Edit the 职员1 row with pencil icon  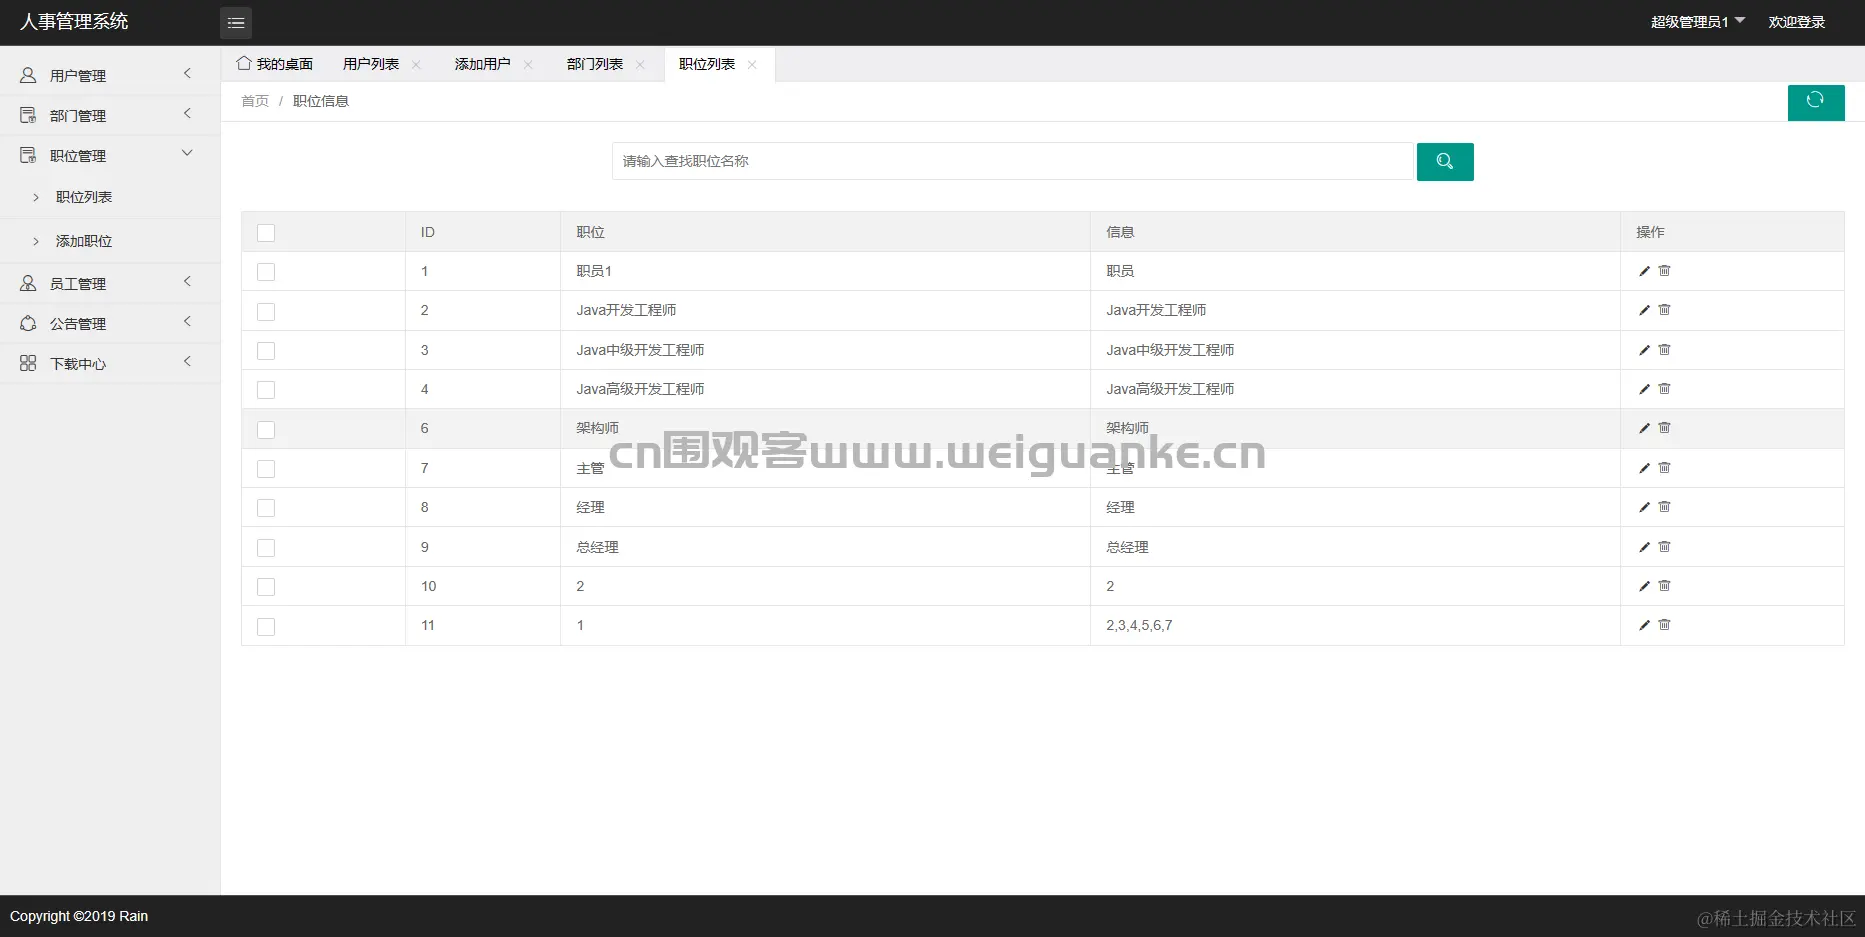tap(1645, 271)
